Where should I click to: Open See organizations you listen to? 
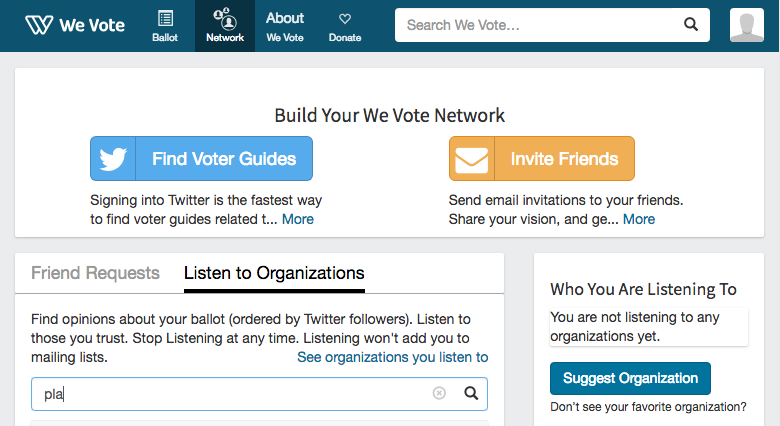click(x=392, y=357)
